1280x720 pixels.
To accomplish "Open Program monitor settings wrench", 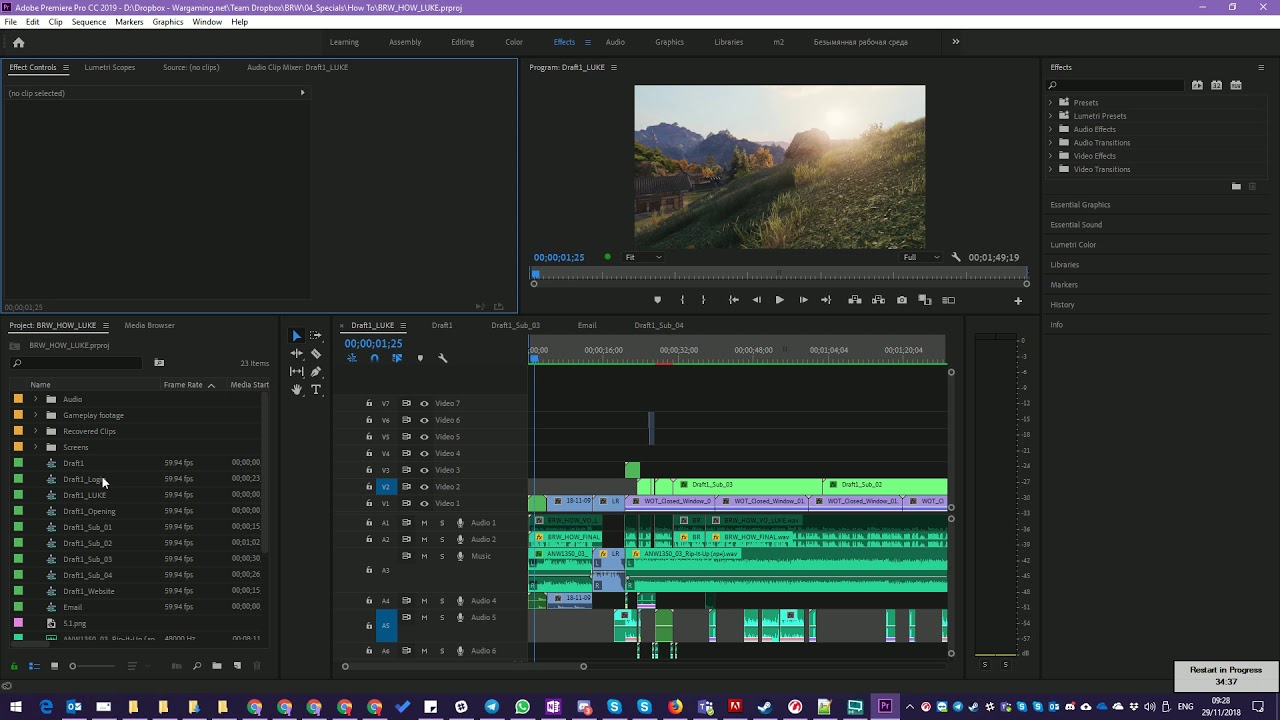I will [x=956, y=257].
